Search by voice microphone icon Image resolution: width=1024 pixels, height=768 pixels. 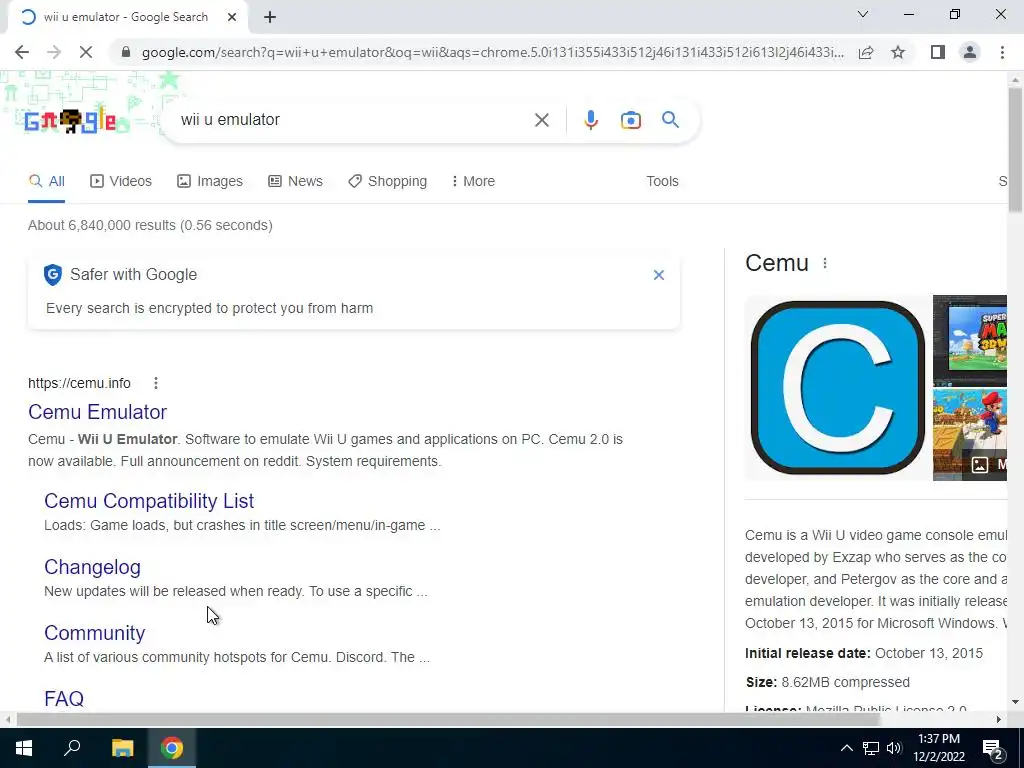coord(590,120)
